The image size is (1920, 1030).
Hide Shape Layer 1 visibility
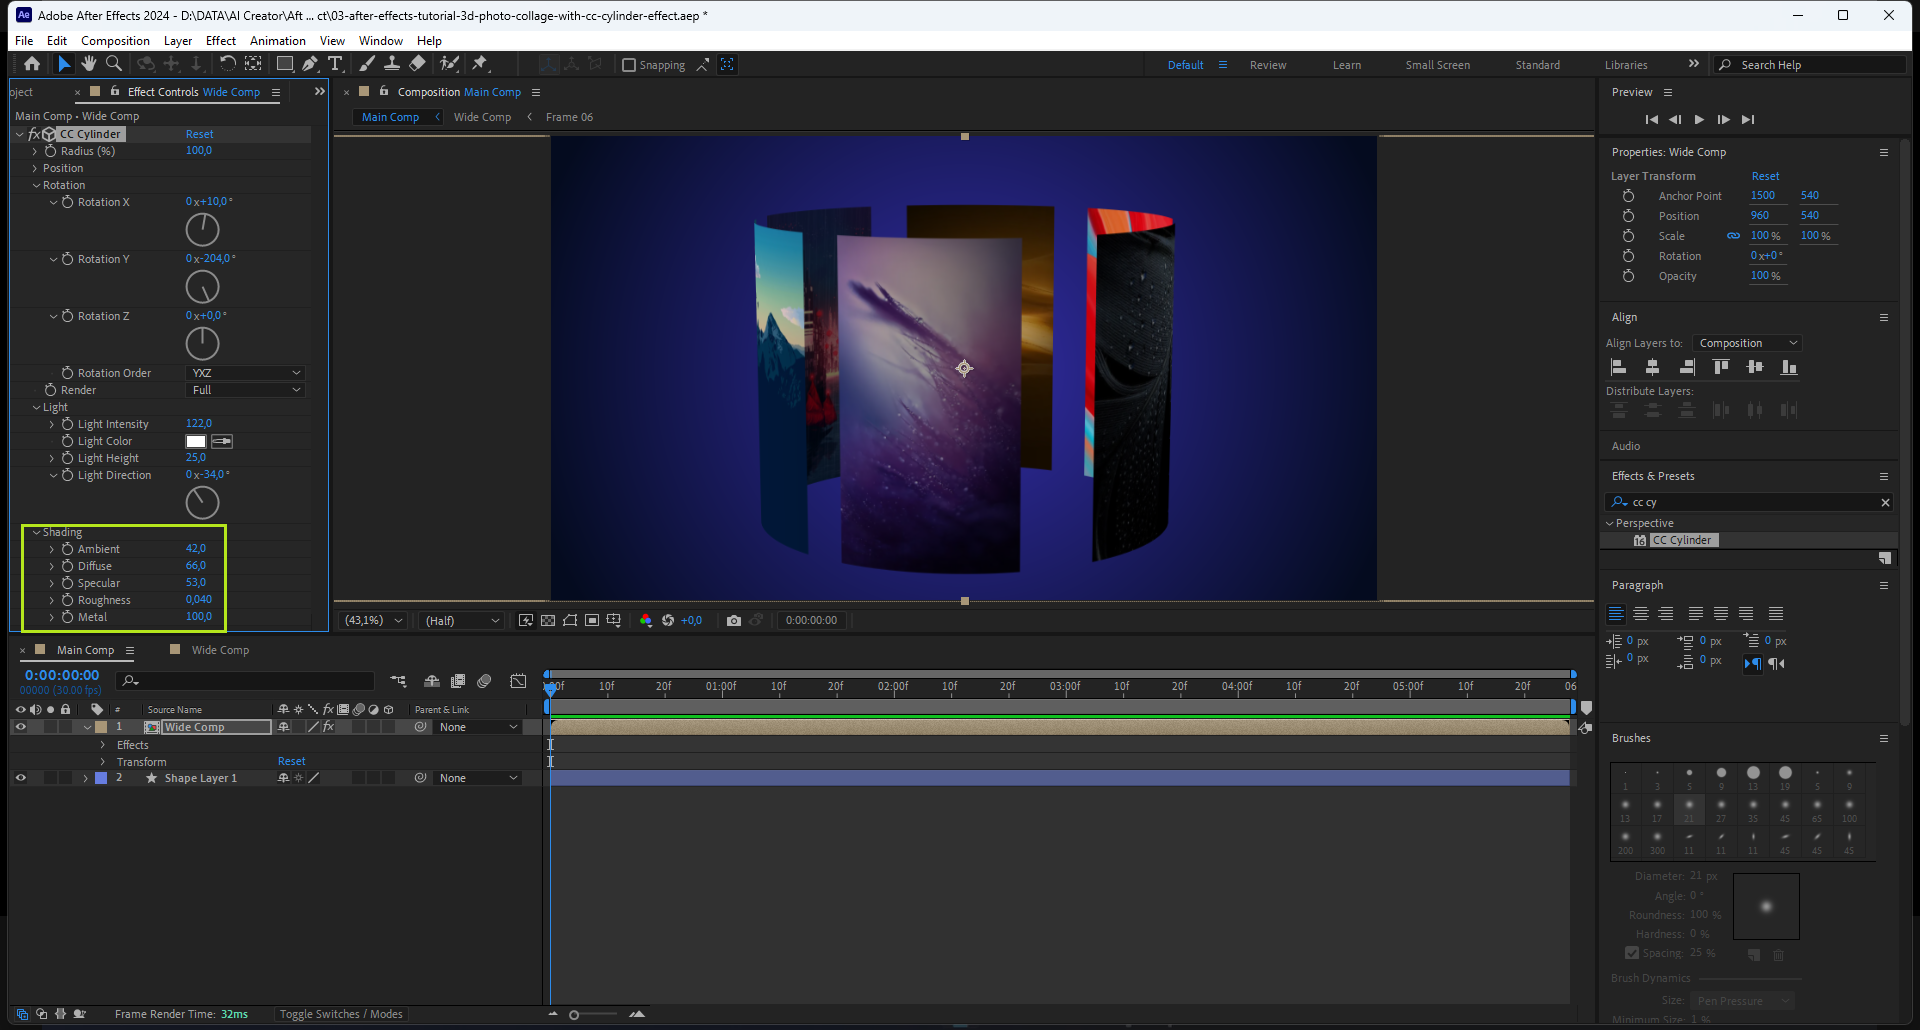click(20, 778)
